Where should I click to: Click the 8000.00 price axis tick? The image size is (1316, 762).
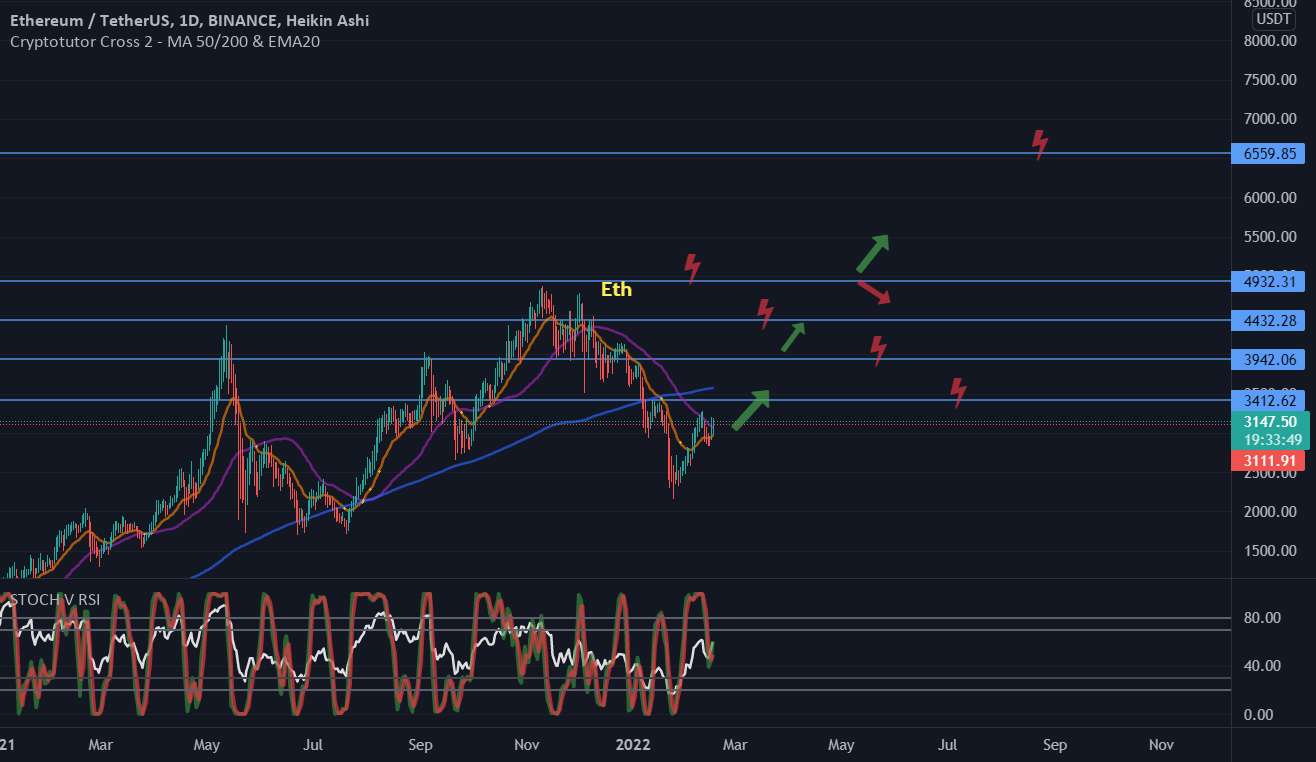(1270, 41)
